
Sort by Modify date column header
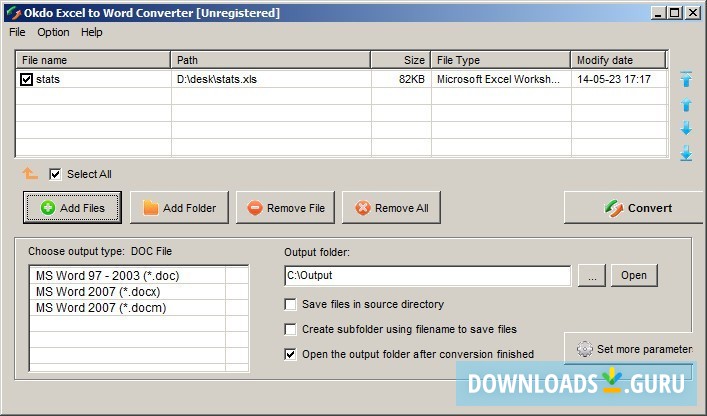click(x=618, y=60)
